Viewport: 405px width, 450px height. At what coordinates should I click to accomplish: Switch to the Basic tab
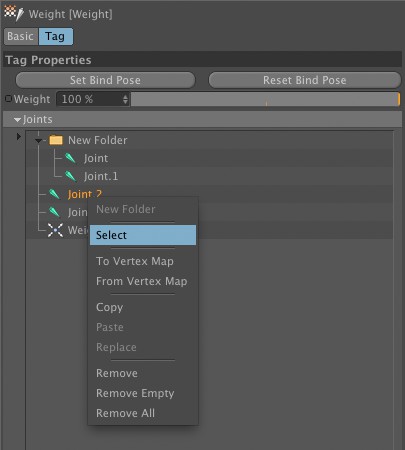21,36
